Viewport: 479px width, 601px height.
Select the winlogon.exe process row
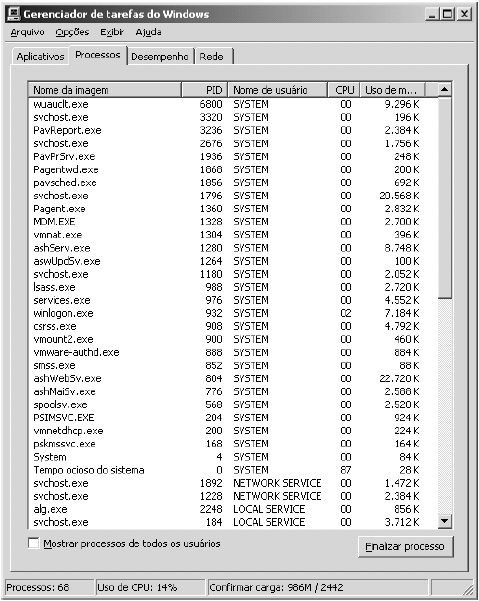(x=233, y=313)
